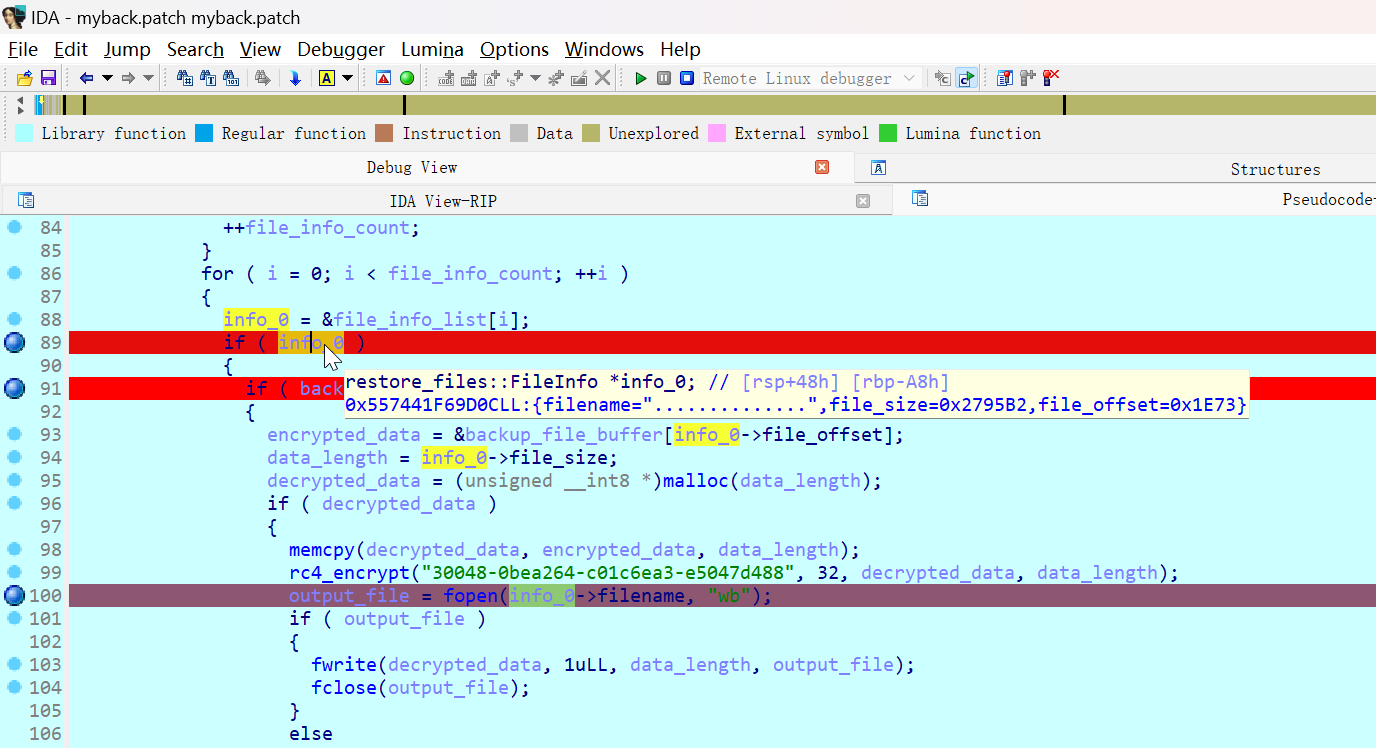Open the Windows menu

604,49
